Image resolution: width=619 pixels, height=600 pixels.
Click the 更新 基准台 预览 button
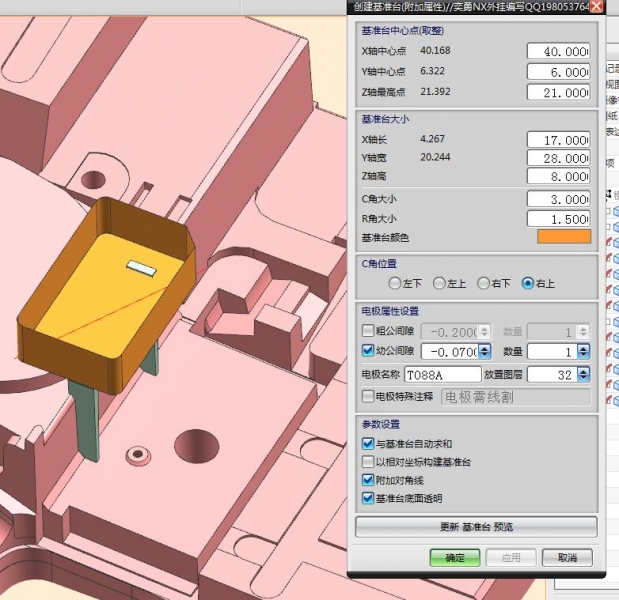pyautogui.click(x=476, y=527)
